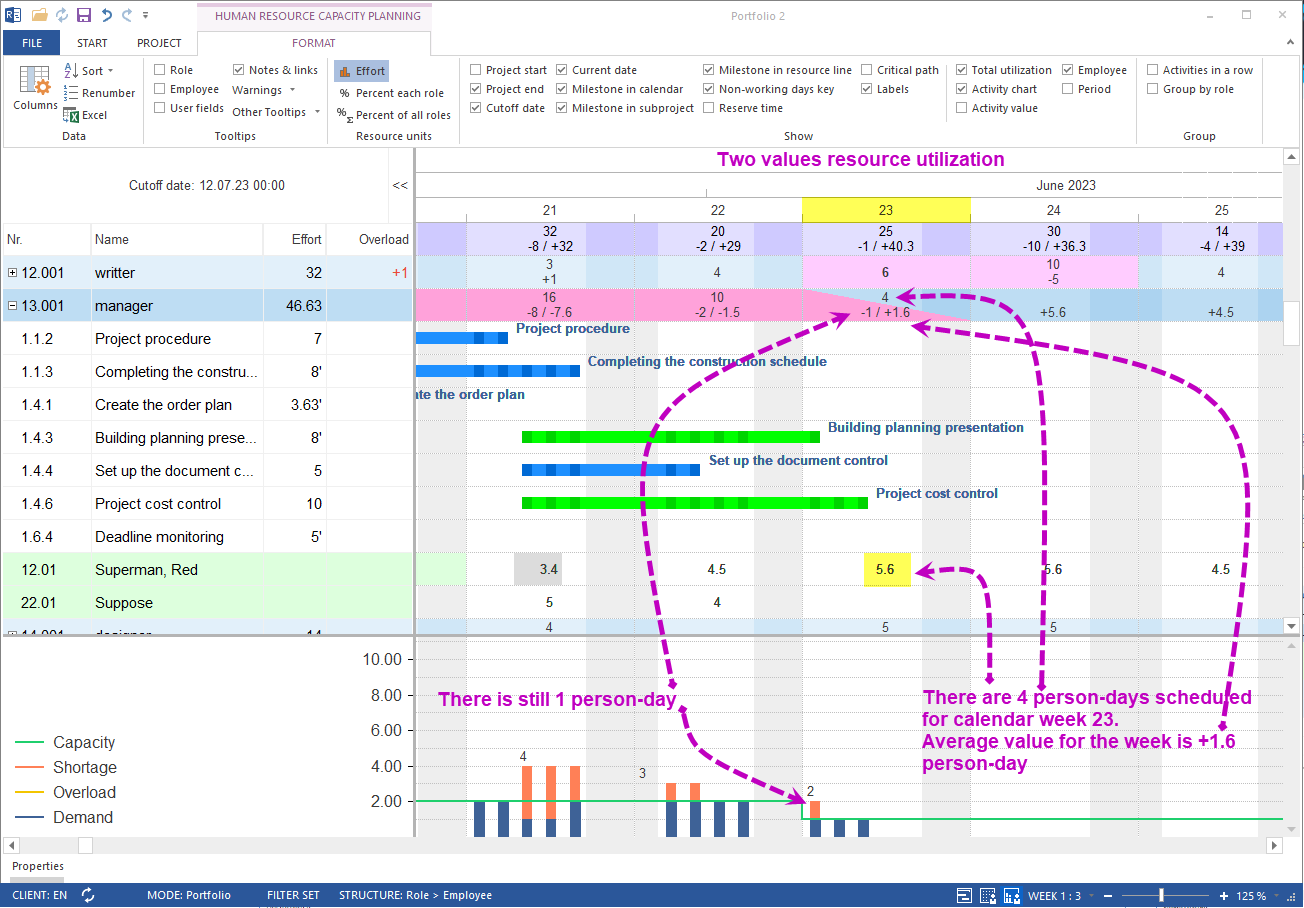Expand the writer row 12.001
The image size is (1304, 908).
coord(10,272)
